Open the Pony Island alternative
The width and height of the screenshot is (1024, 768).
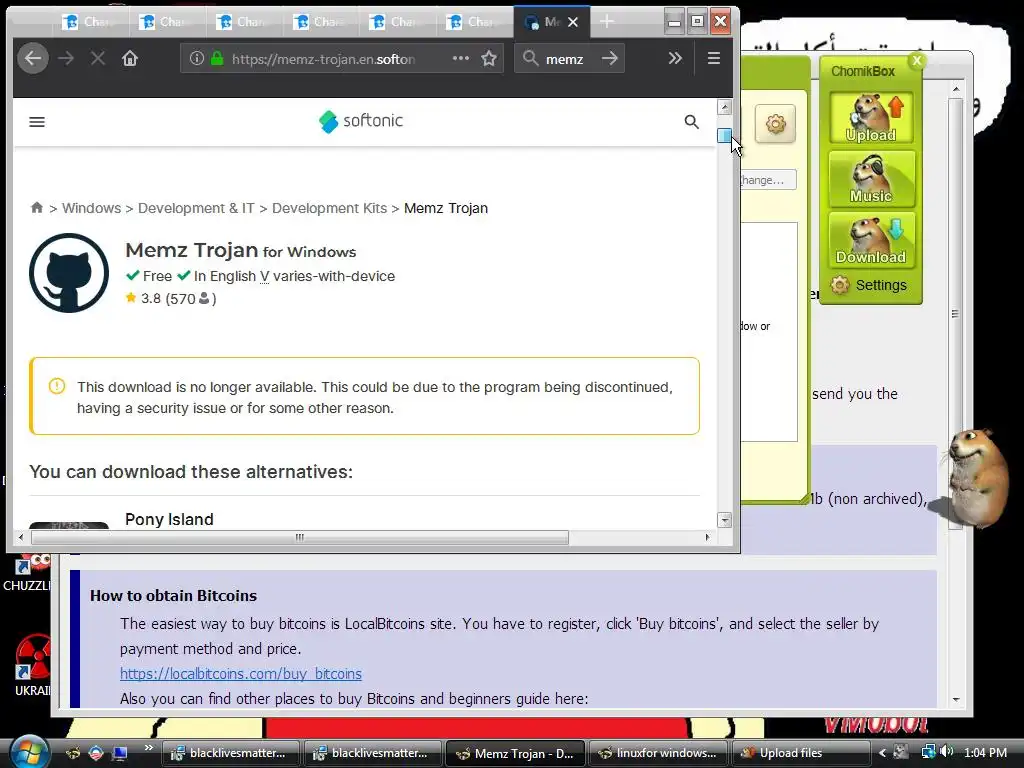(x=169, y=519)
